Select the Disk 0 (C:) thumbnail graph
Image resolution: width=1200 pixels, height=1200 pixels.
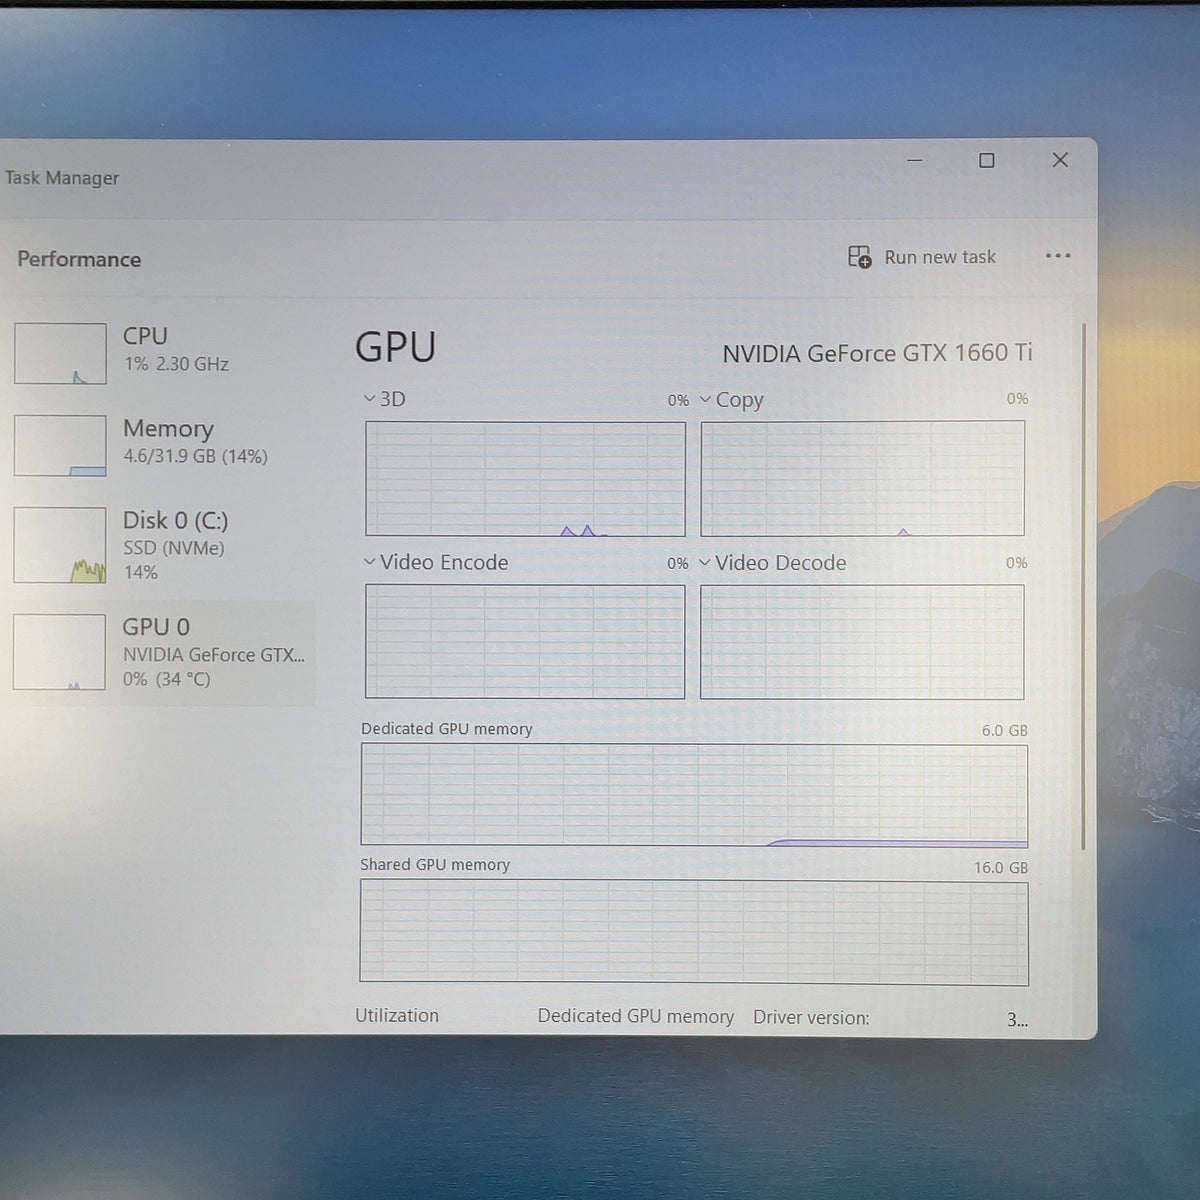tap(60, 545)
